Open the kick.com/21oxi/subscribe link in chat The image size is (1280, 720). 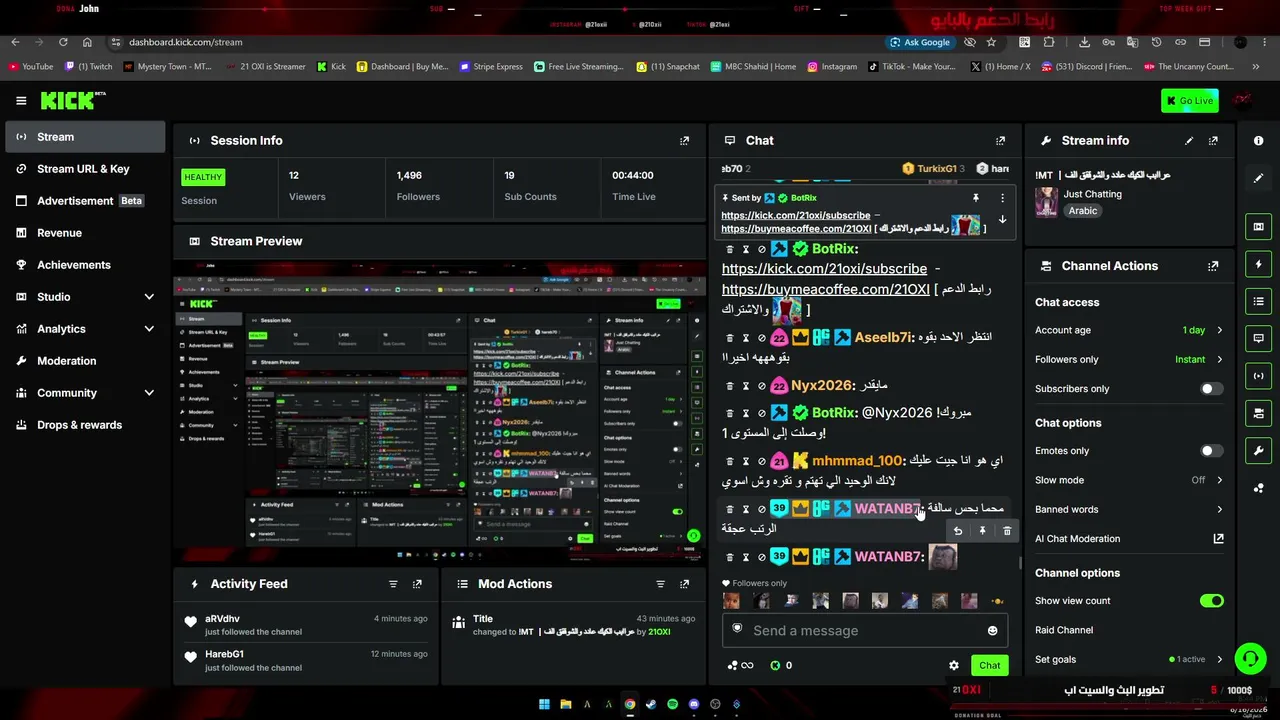point(824,269)
